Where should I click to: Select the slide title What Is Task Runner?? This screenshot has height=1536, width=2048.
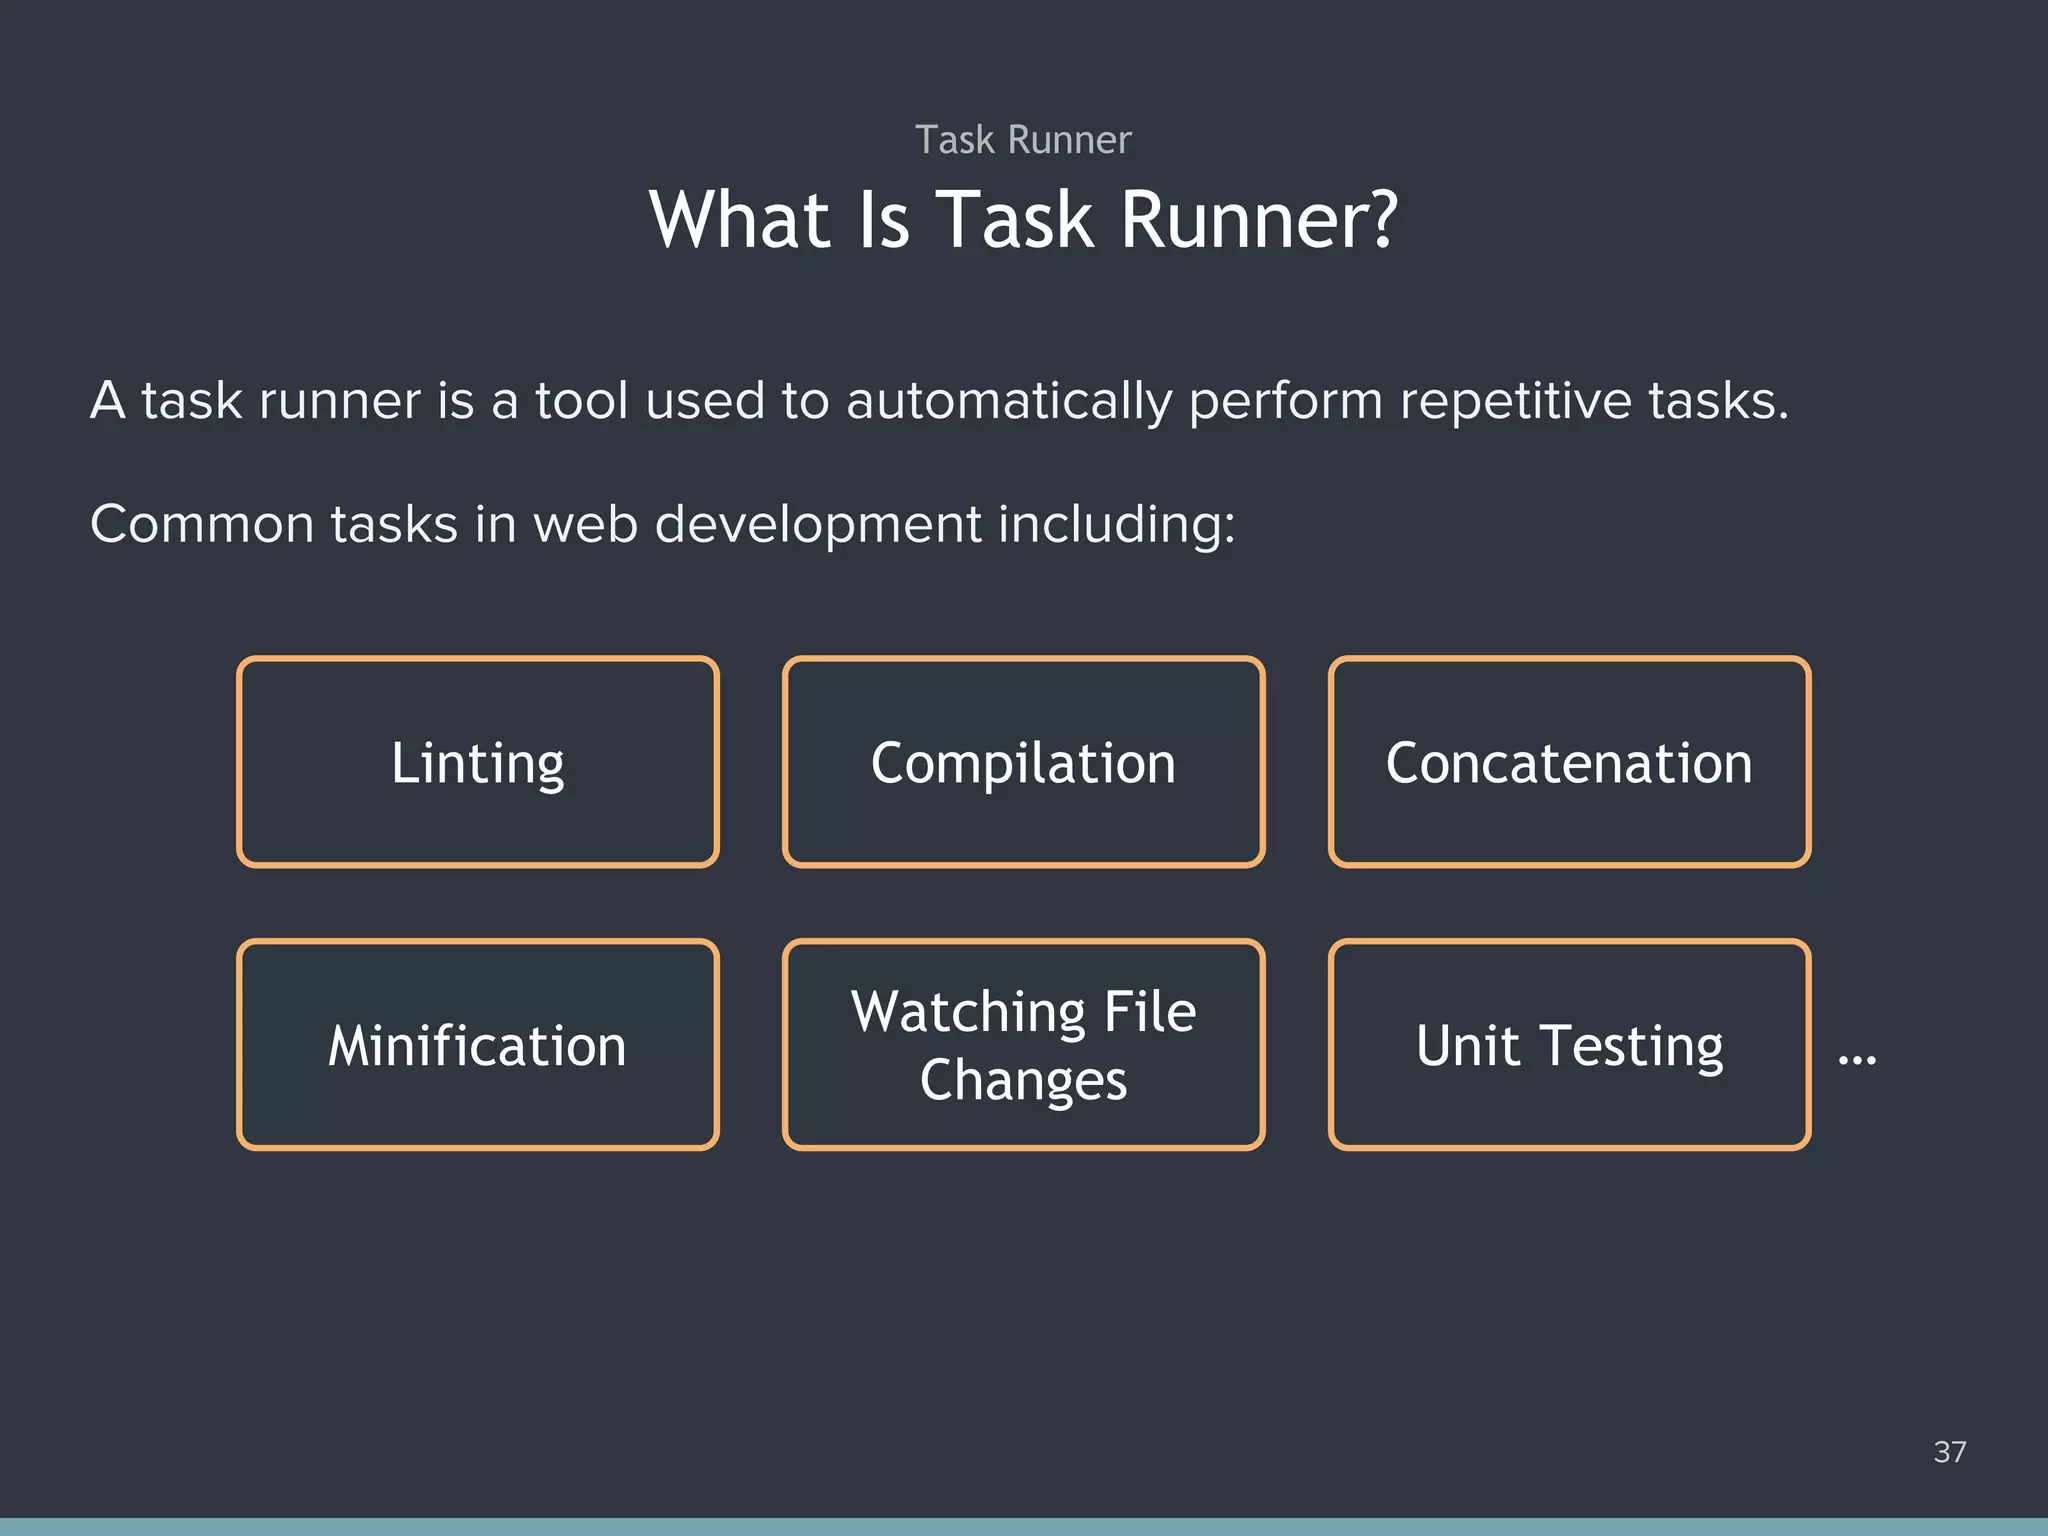pos(1024,220)
